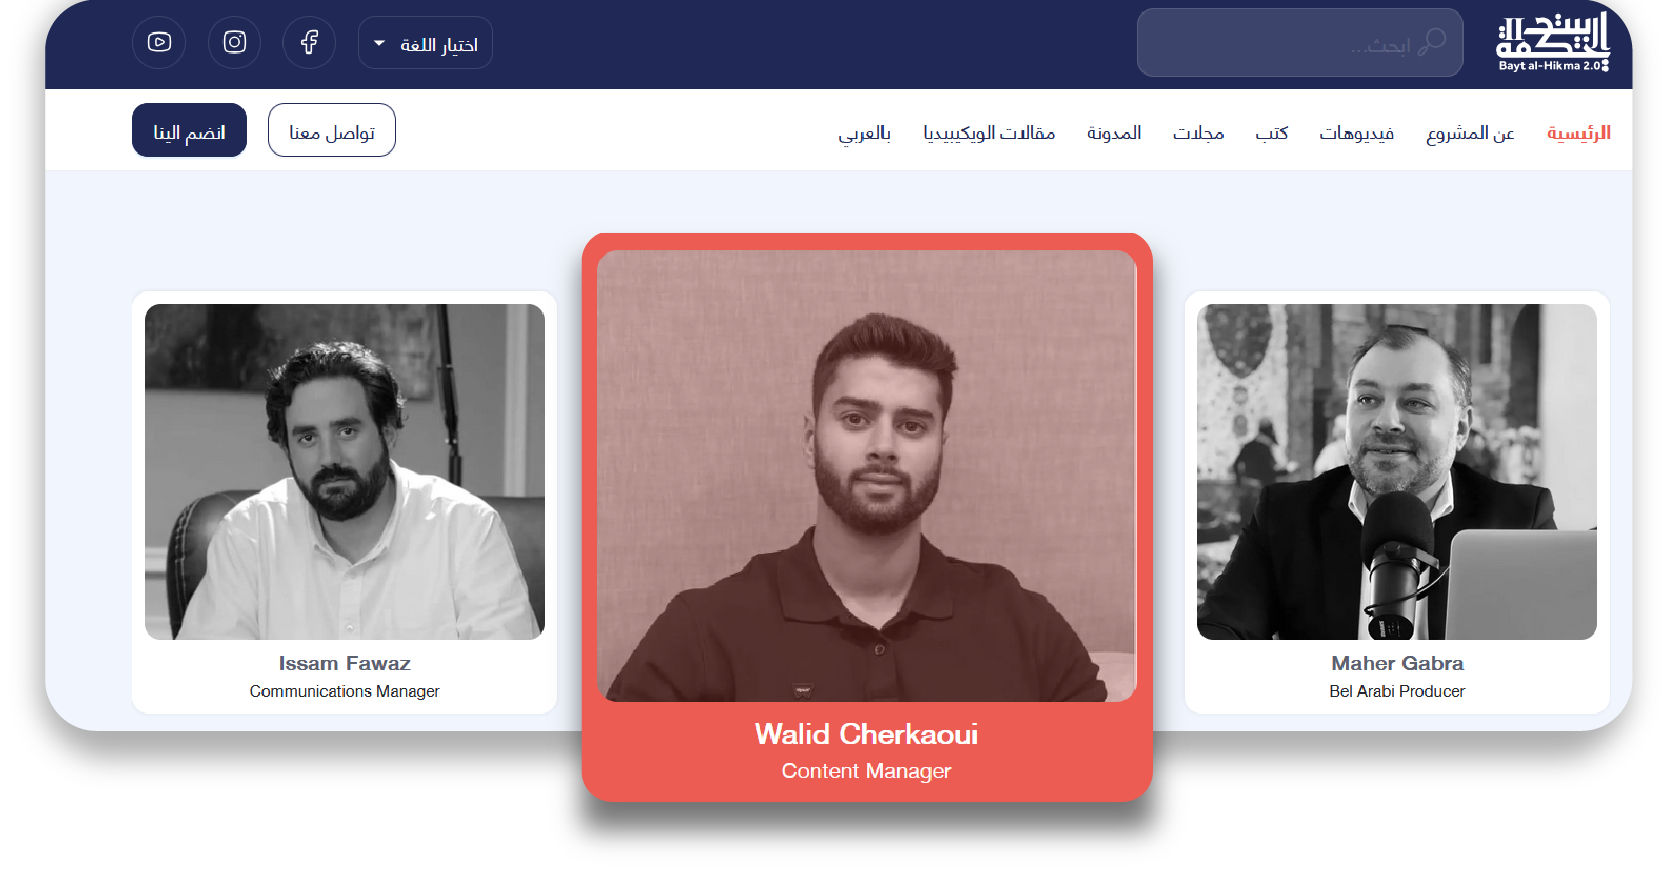Open بالعربي menu item

pyautogui.click(x=864, y=133)
